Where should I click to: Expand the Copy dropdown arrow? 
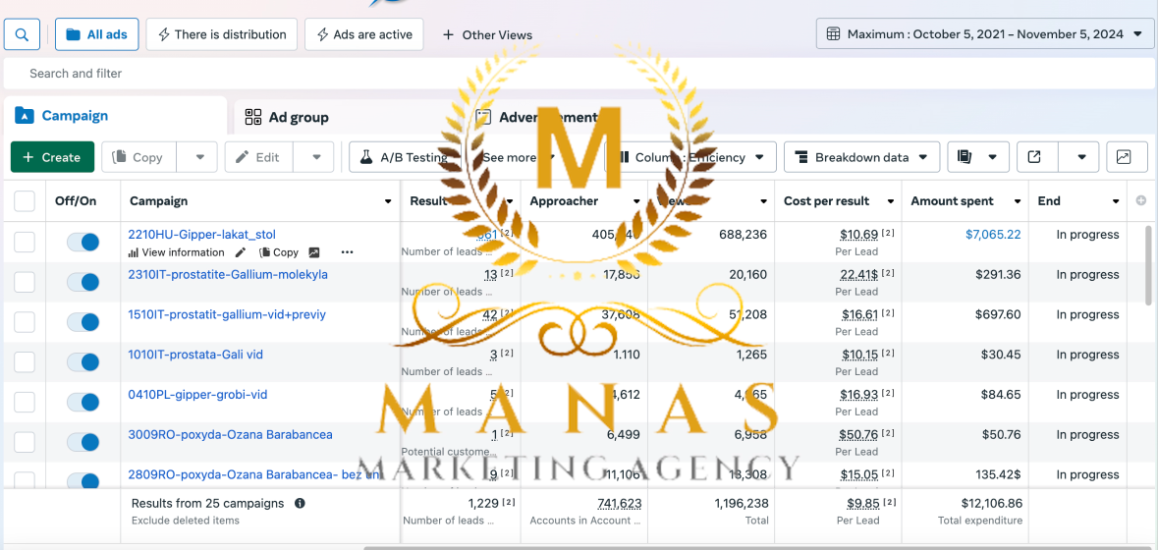(200, 157)
